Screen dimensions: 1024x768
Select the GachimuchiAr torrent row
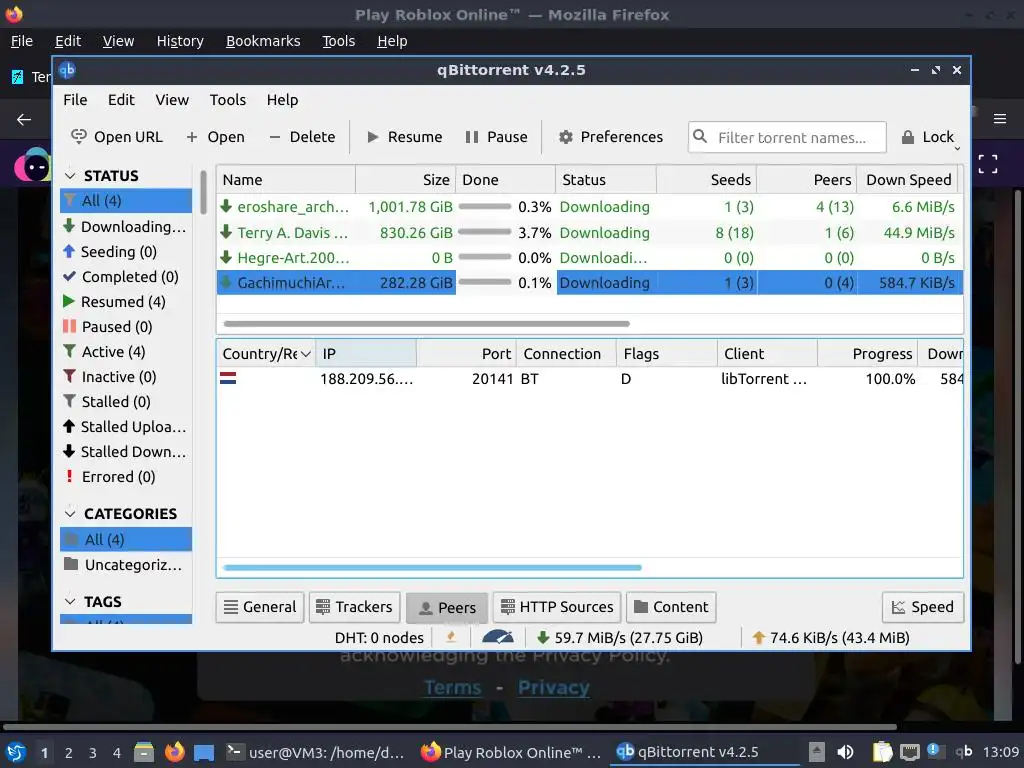pos(590,283)
